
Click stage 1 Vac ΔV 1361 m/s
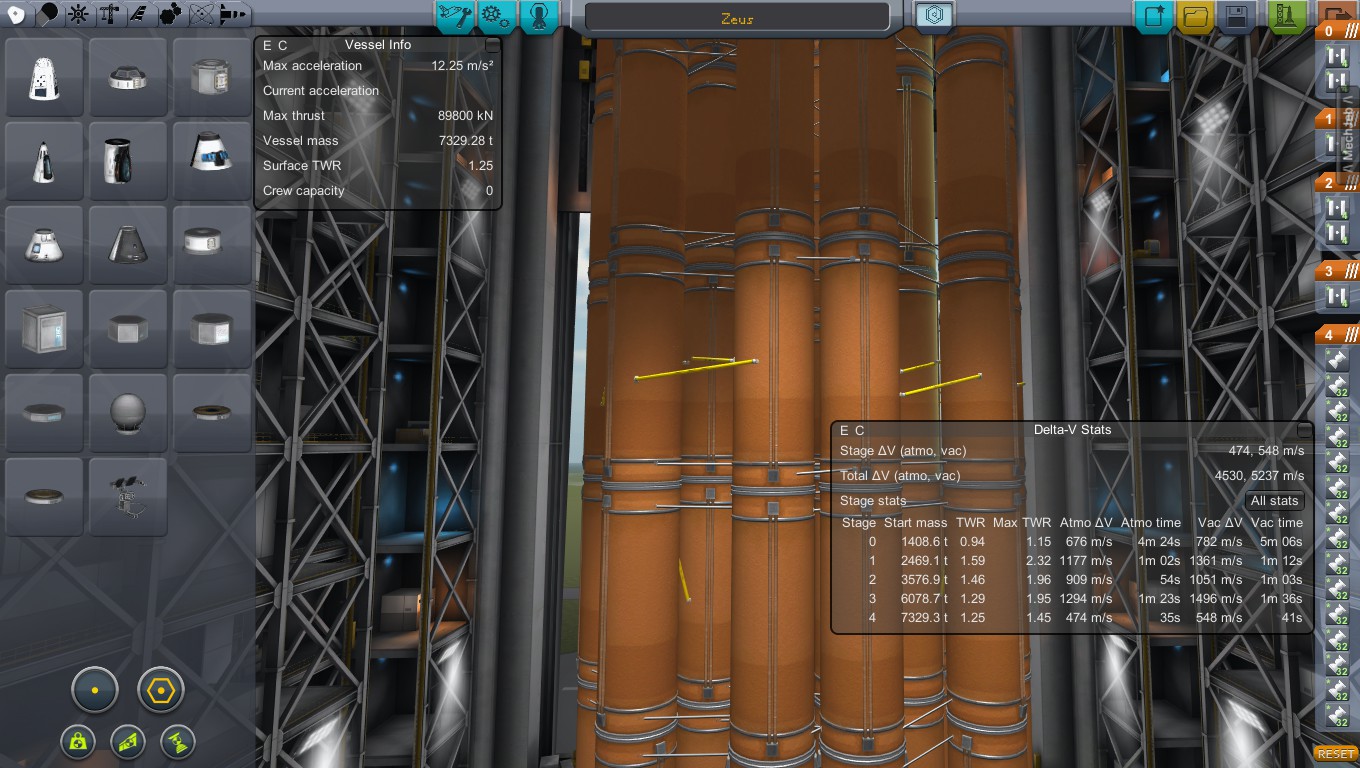point(1216,560)
